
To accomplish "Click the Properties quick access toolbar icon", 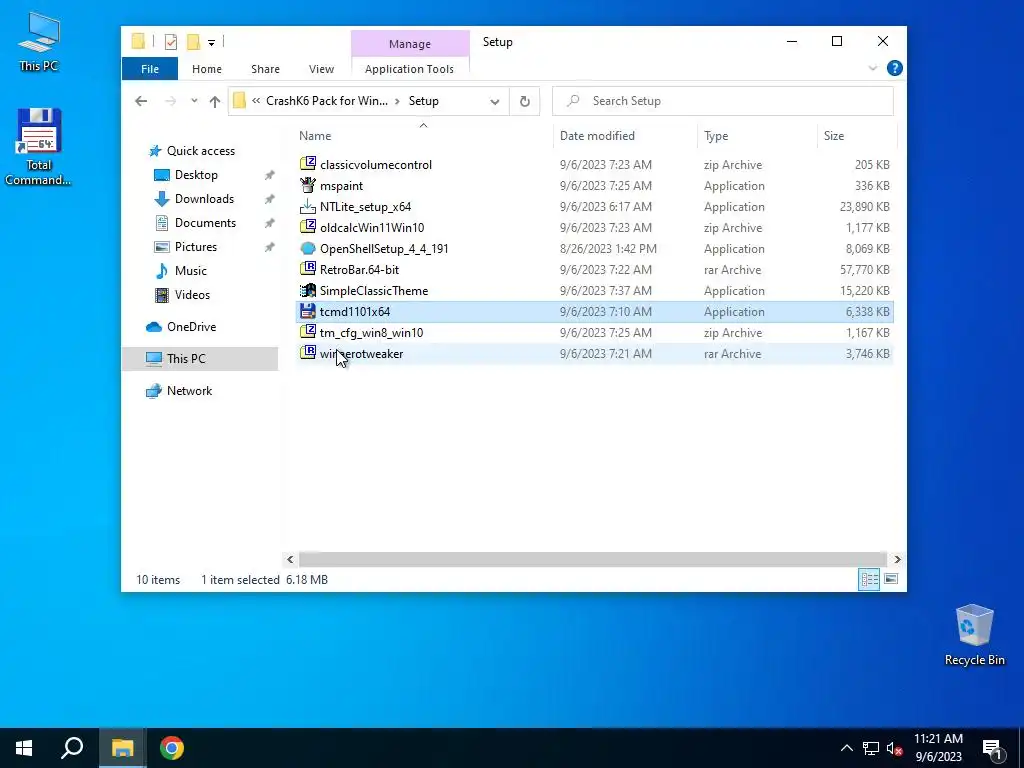I will coord(171,42).
